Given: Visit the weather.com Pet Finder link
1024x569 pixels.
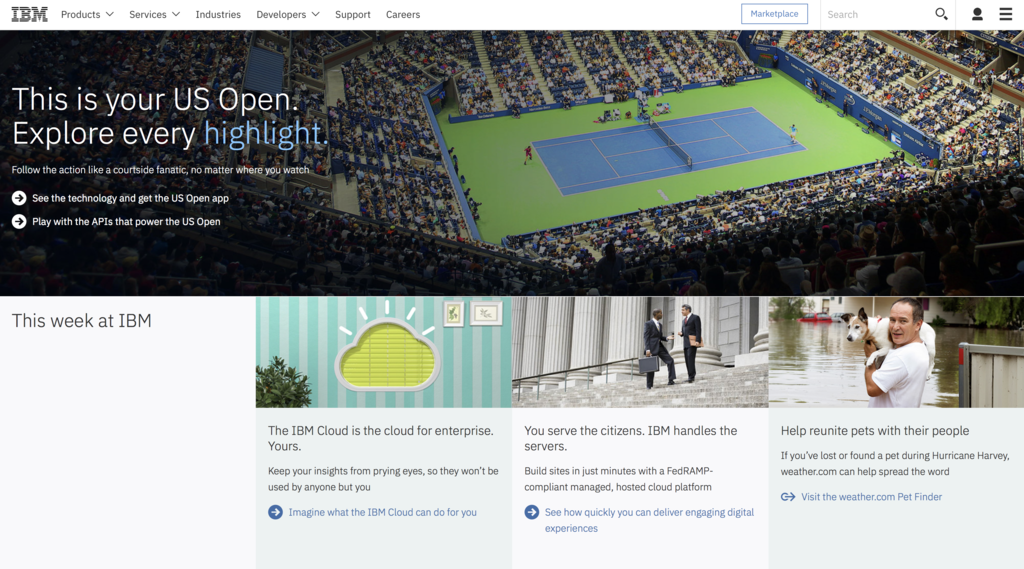Looking at the screenshot, I should coord(871,496).
